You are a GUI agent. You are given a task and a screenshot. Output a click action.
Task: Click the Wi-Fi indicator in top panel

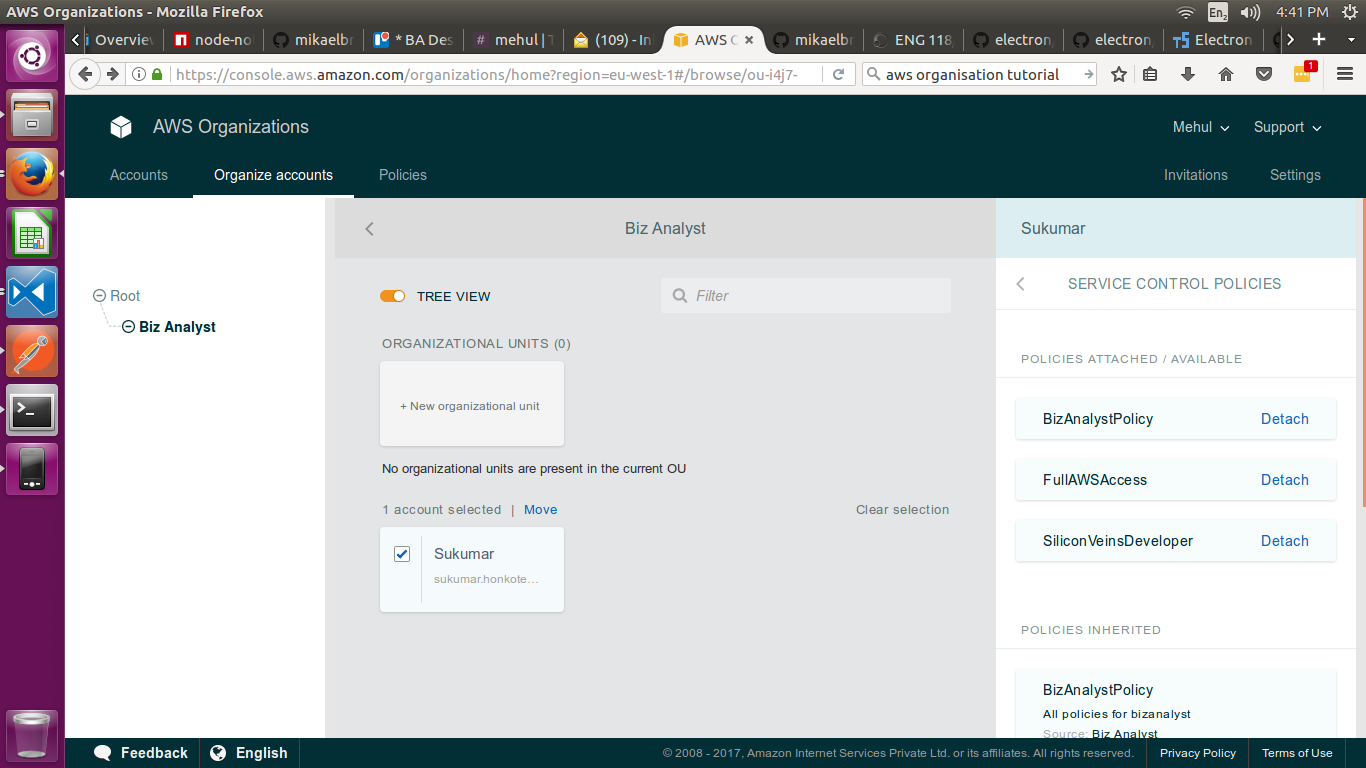coord(1186,12)
